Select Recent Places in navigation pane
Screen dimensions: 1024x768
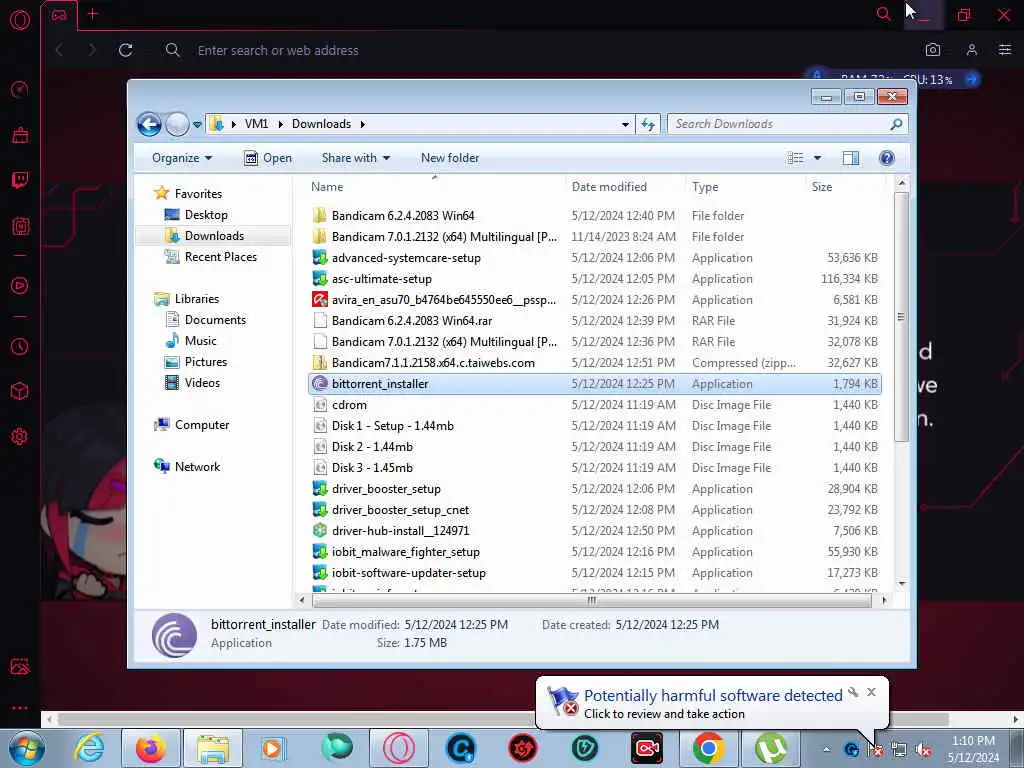click(x=221, y=257)
